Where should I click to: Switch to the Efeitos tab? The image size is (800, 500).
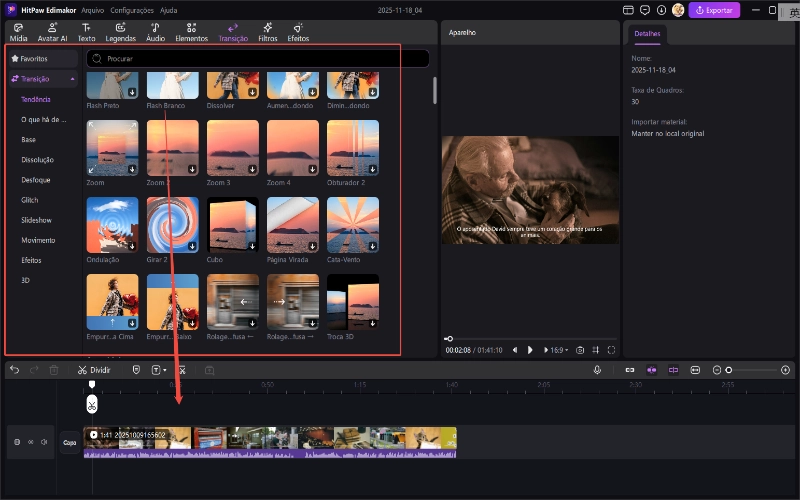tap(298, 31)
